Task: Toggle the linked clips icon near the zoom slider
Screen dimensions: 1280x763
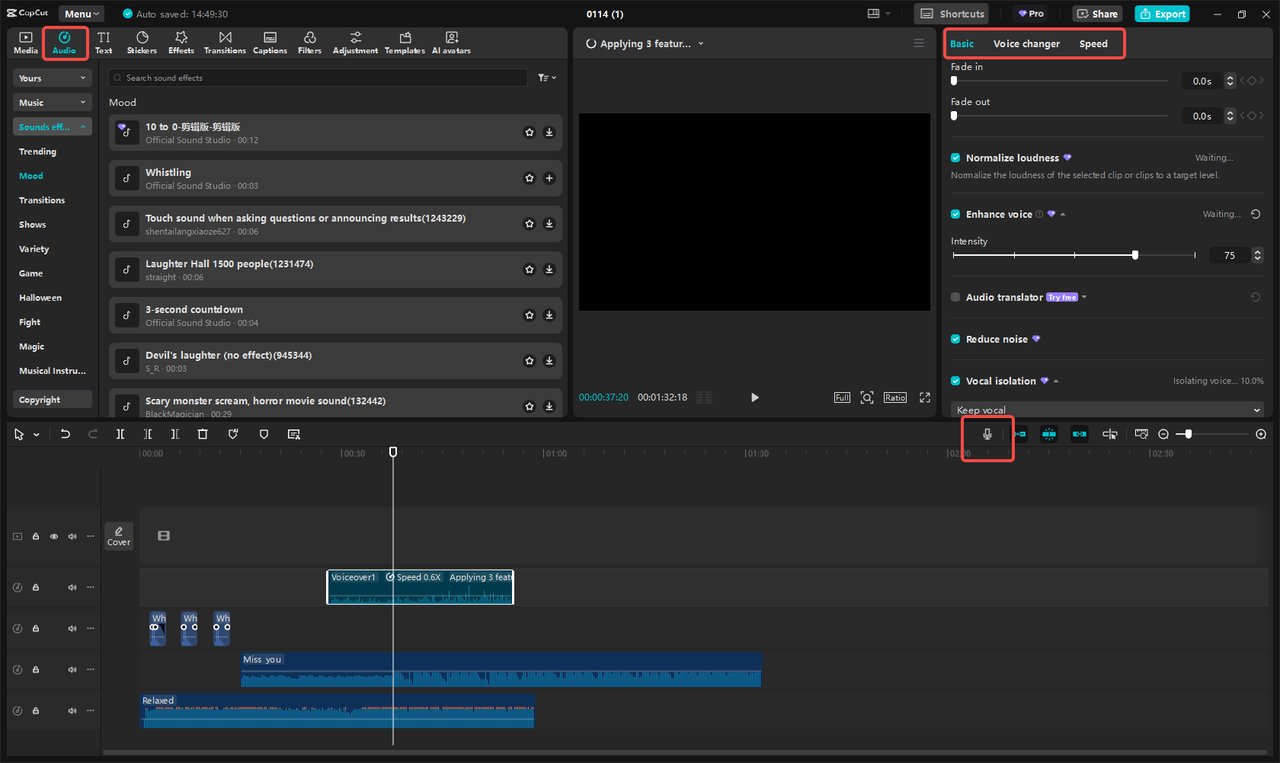Action: point(1079,433)
